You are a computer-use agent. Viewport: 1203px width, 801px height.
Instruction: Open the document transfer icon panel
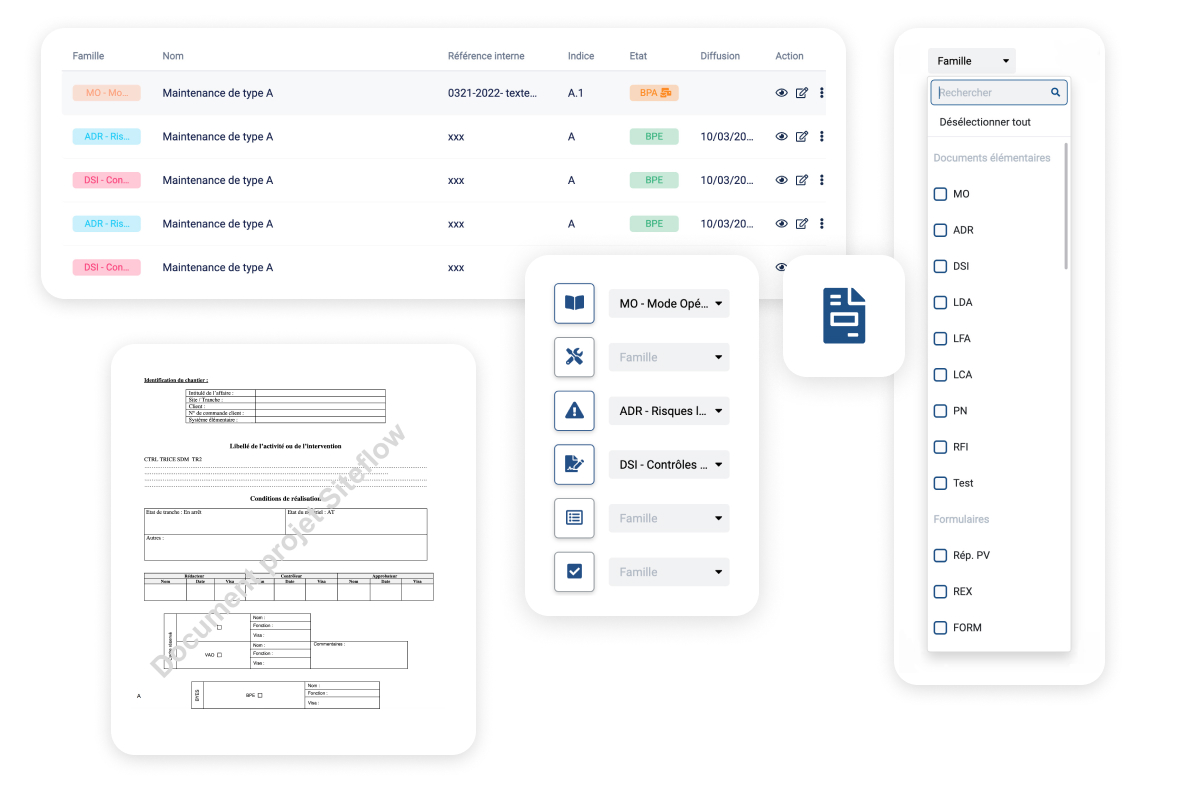pyautogui.click(x=843, y=315)
